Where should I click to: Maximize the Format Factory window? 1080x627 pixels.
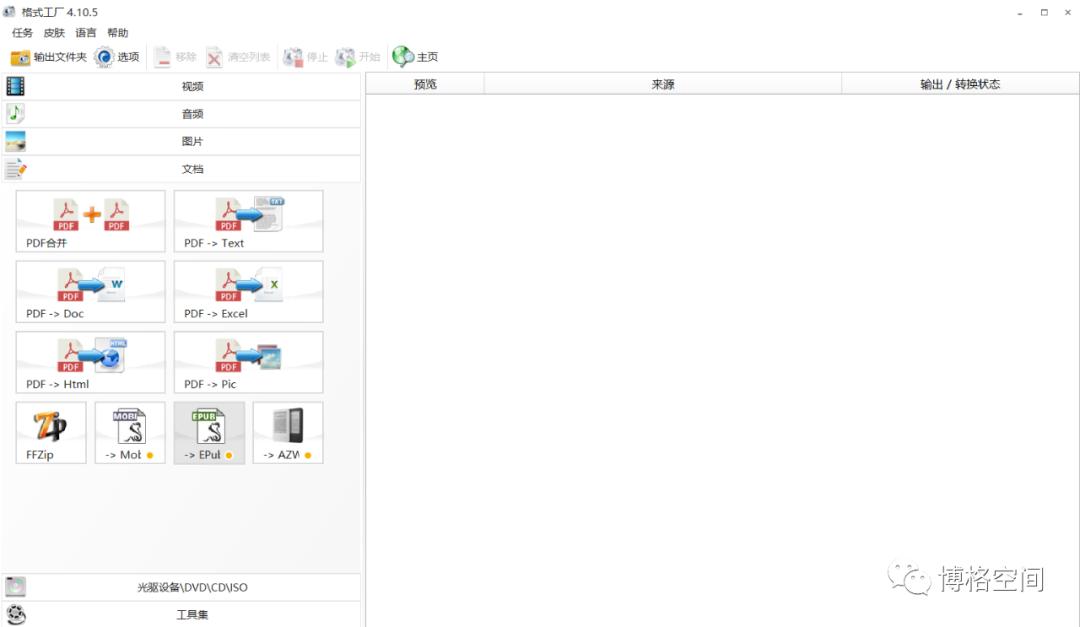(x=1044, y=12)
